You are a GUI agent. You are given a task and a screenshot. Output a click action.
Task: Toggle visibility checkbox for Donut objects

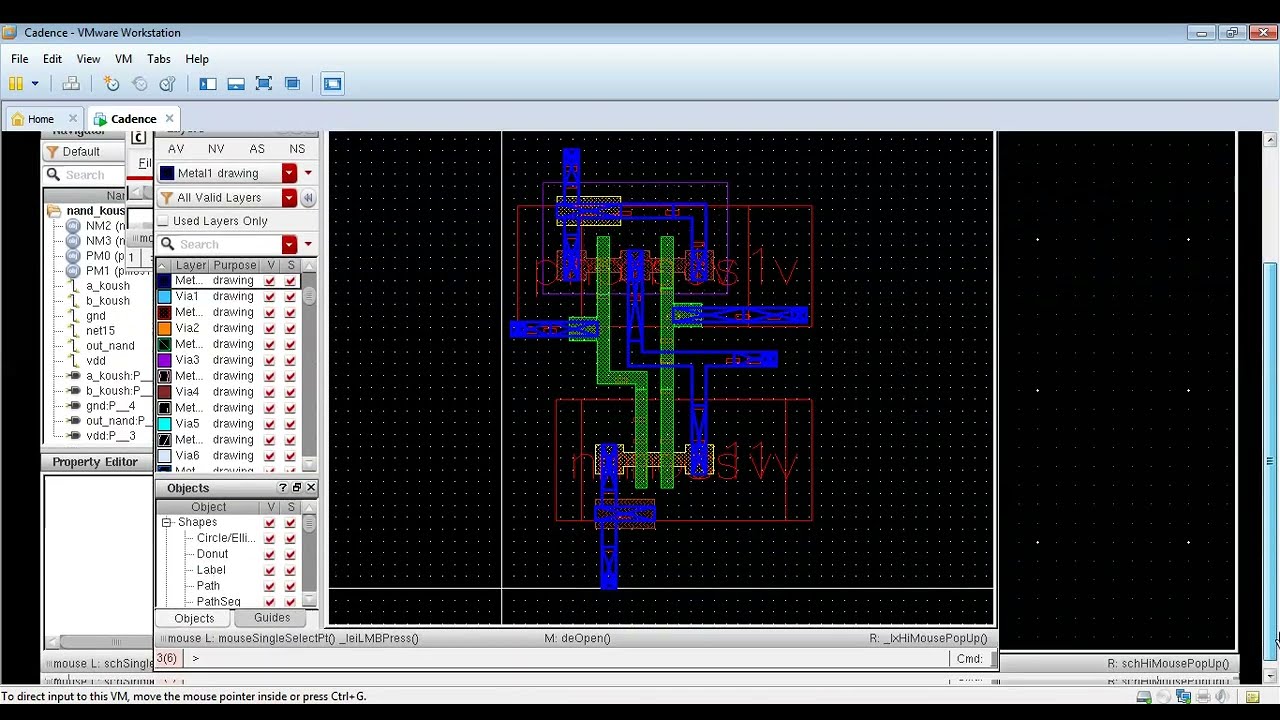pyautogui.click(x=270, y=554)
